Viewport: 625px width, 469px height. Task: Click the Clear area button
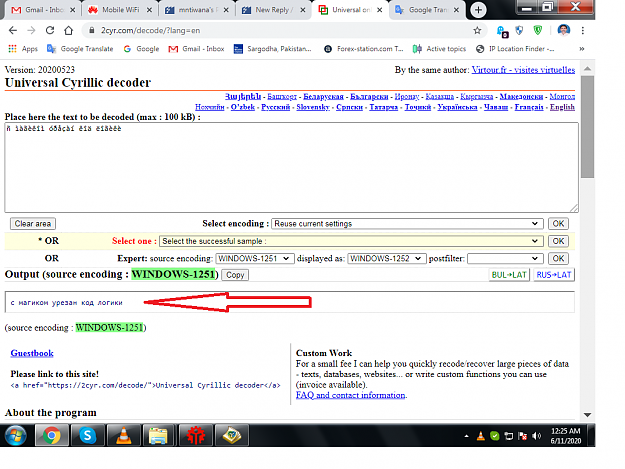33,224
